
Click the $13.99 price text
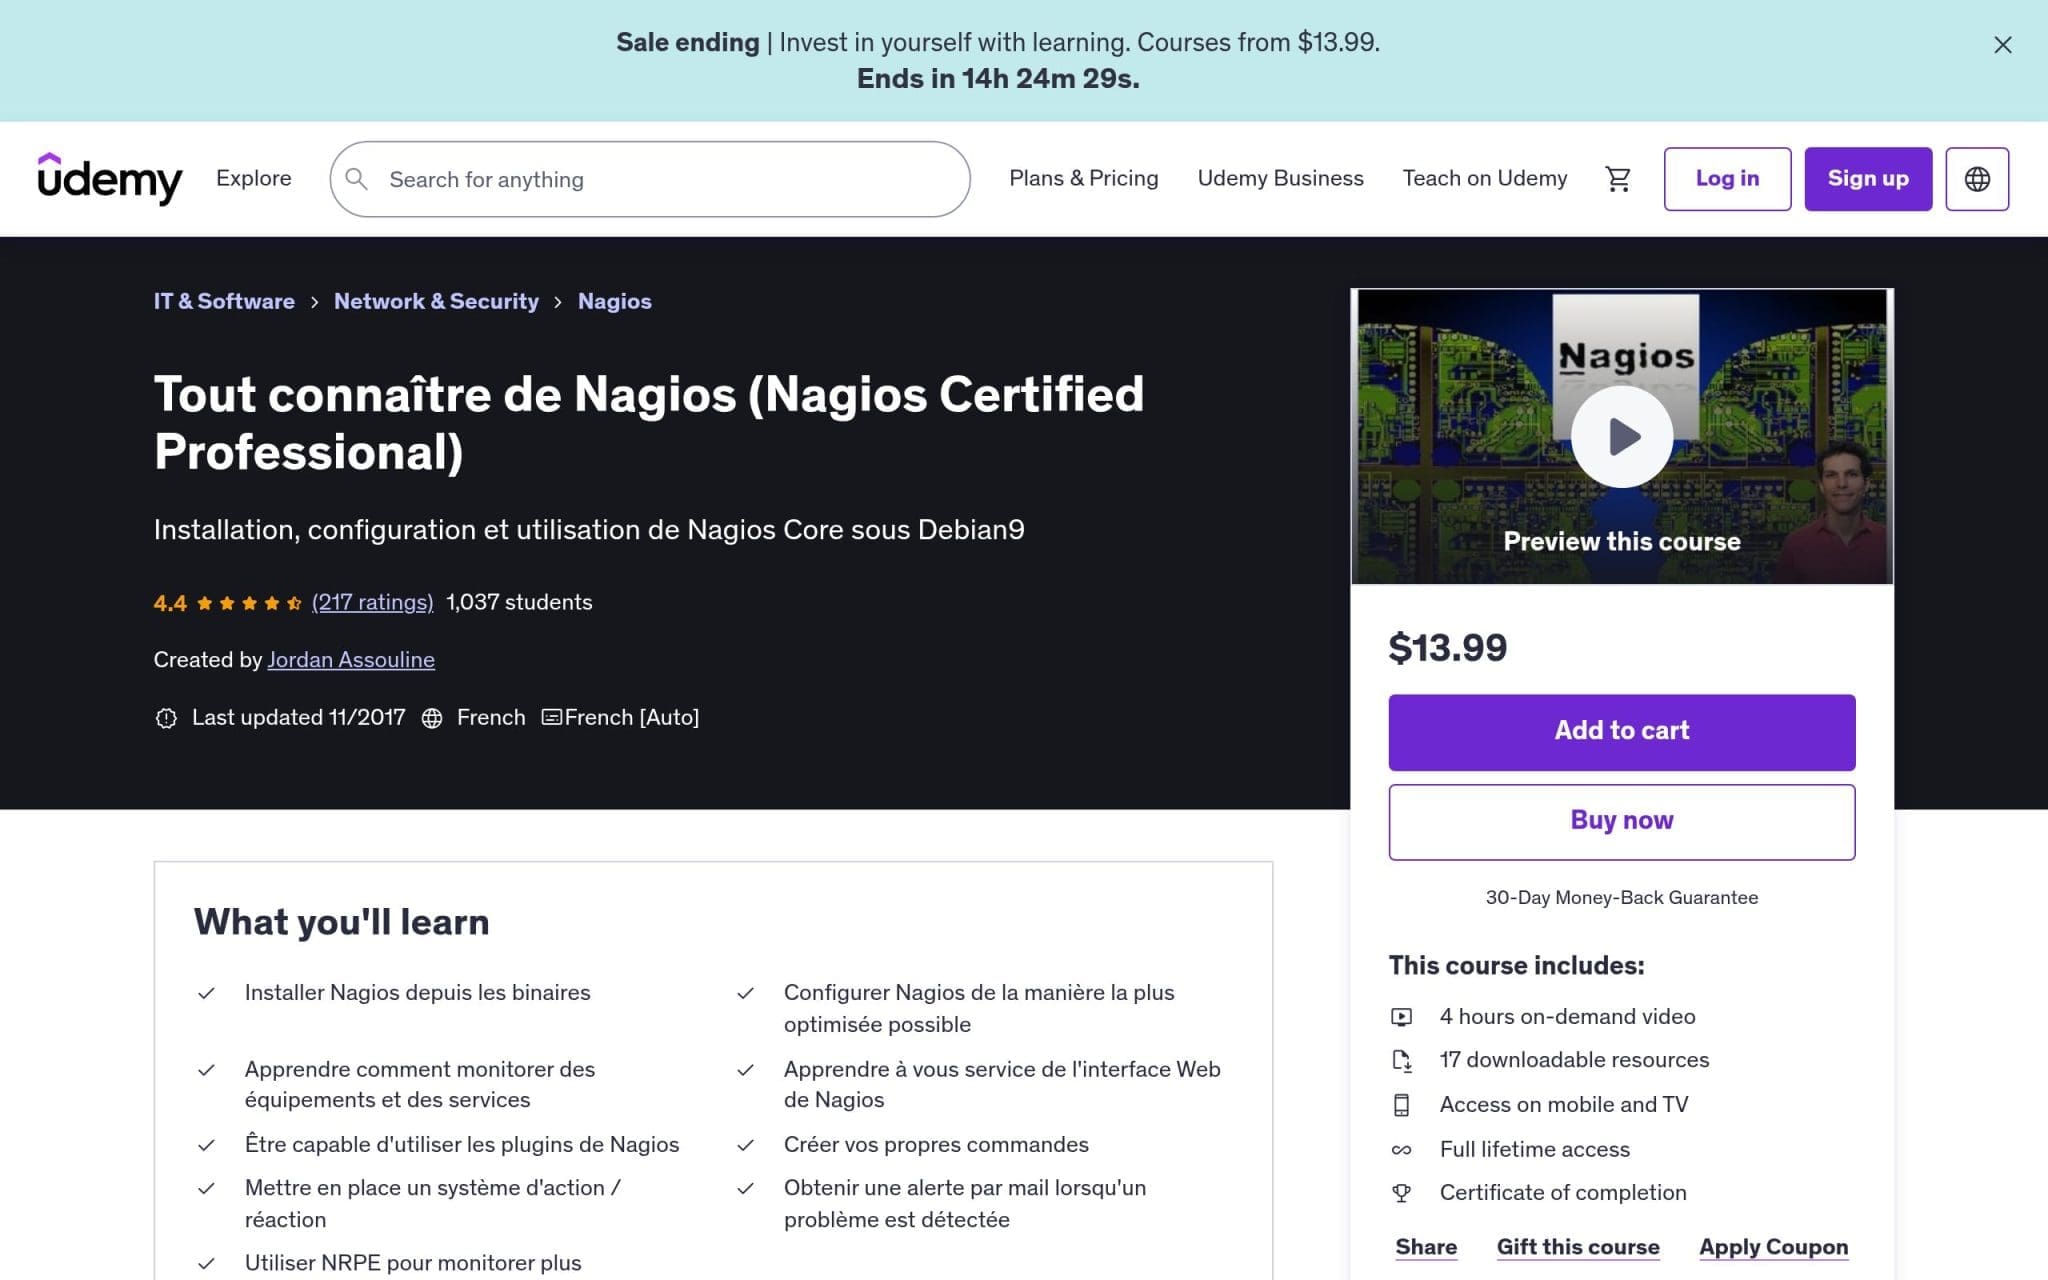point(1447,648)
